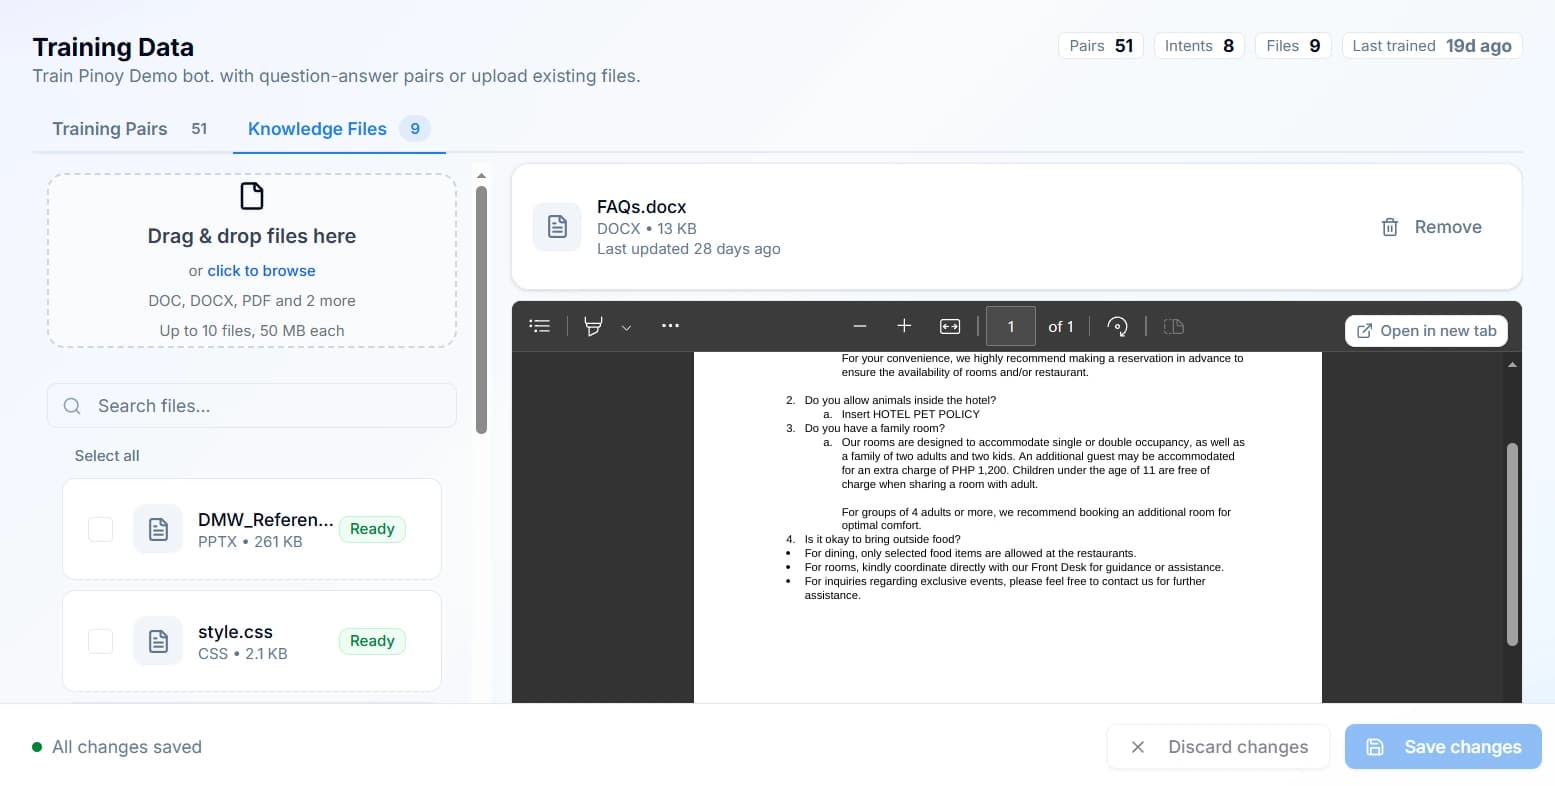Click the 'click to browse' link
The height and width of the screenshot is (786, 1555).
click(261, 271)
